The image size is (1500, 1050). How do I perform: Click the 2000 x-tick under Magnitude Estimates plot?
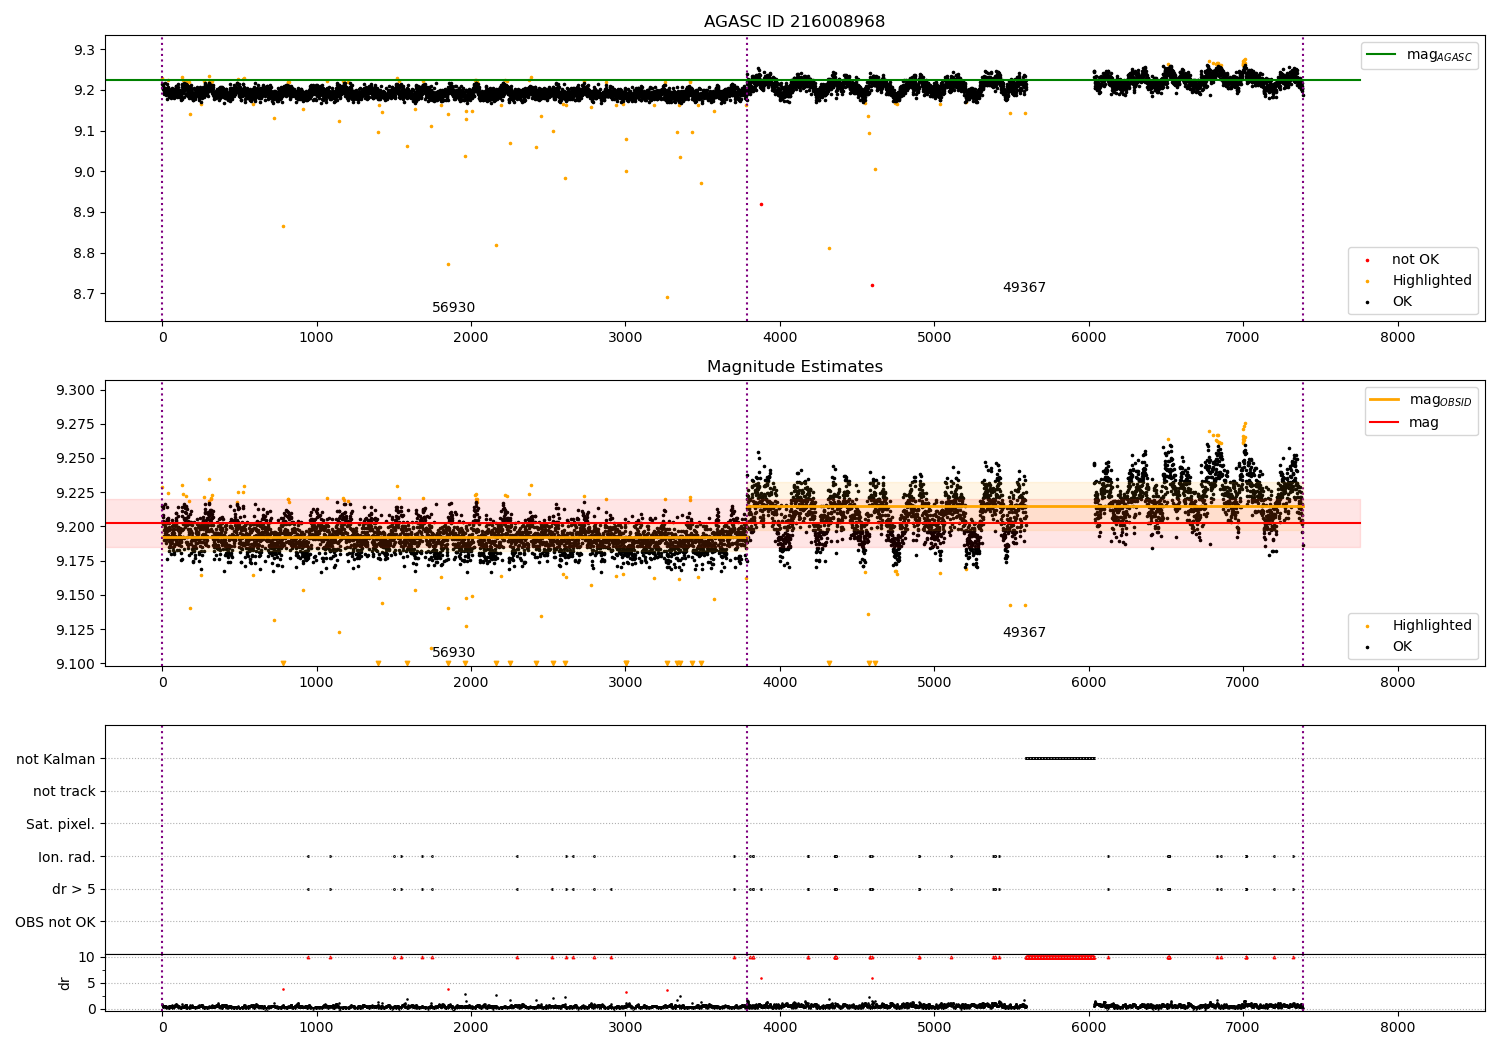click(x=471, y=683)
